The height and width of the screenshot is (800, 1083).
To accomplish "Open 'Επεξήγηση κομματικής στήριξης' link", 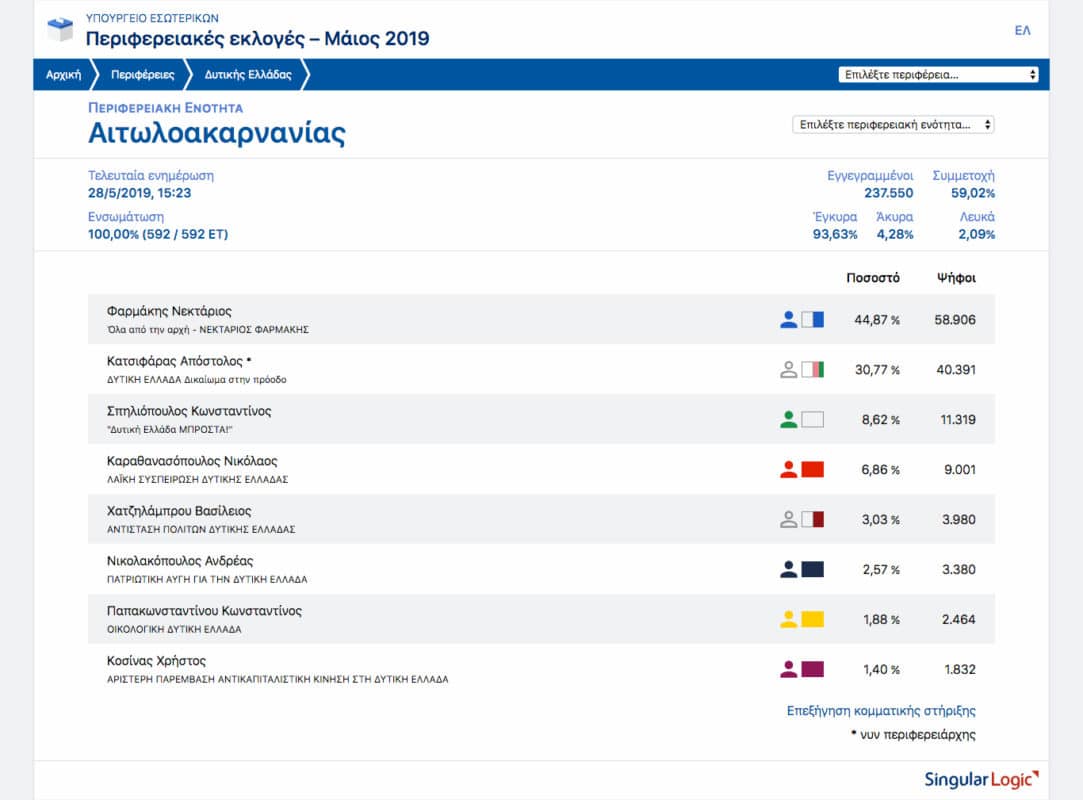I will (x=881, y=711).
